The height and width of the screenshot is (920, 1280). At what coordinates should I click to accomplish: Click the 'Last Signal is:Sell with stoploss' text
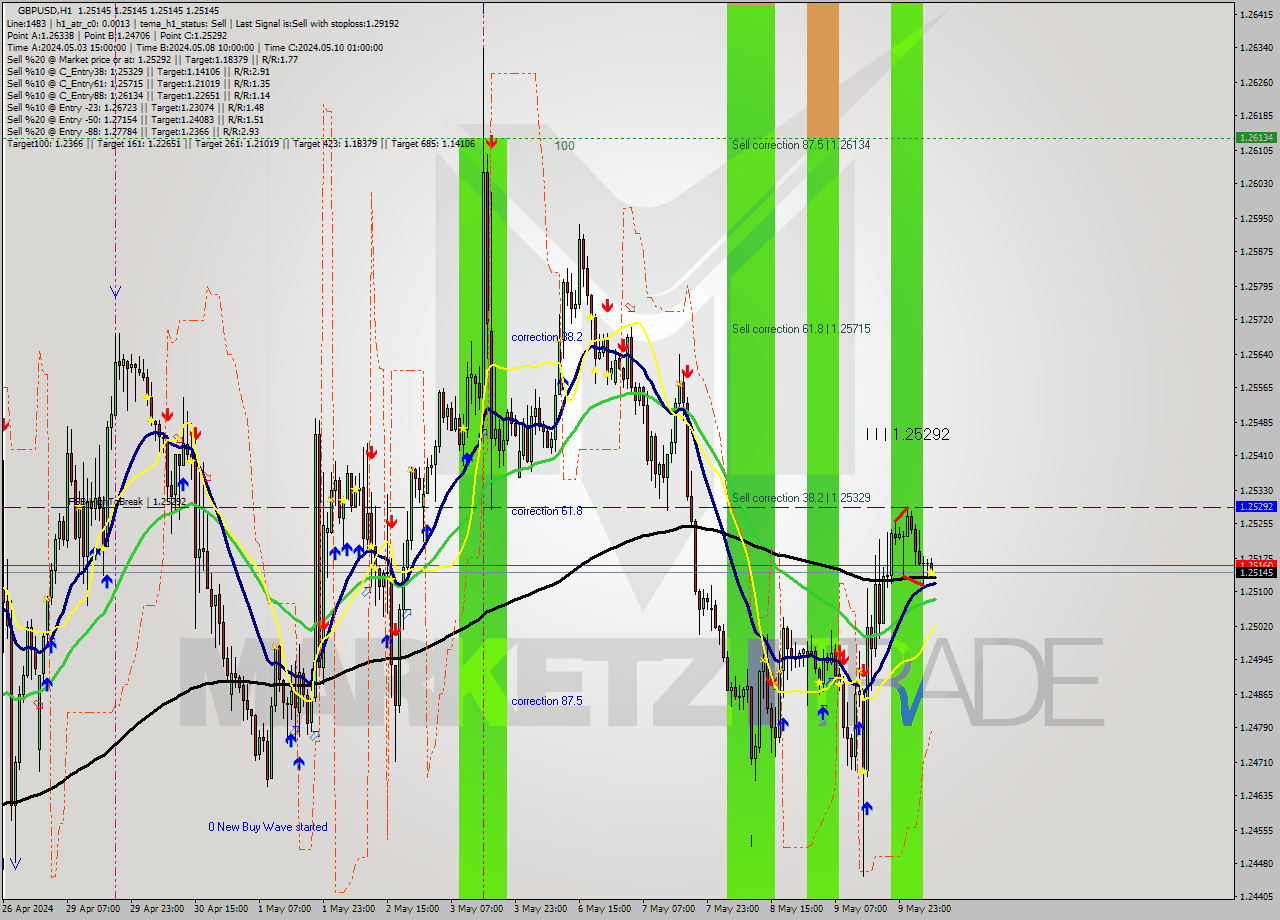coord(315,22)
